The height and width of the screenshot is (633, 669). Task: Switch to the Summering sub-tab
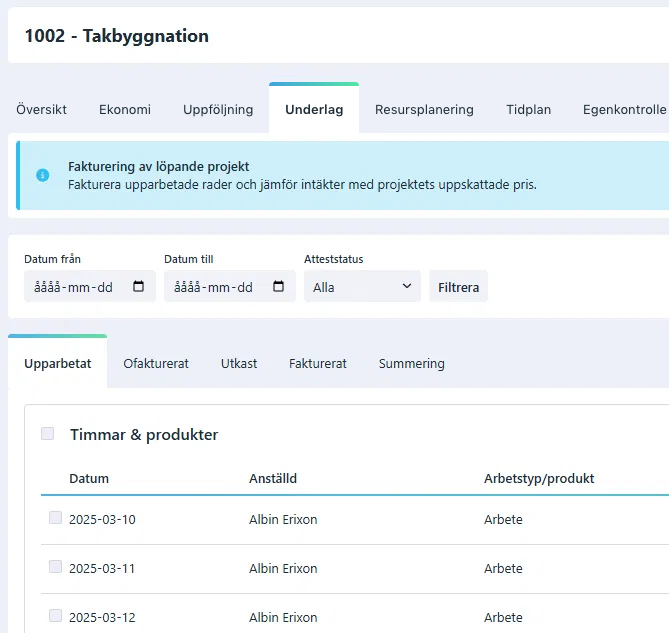[411, 364]
